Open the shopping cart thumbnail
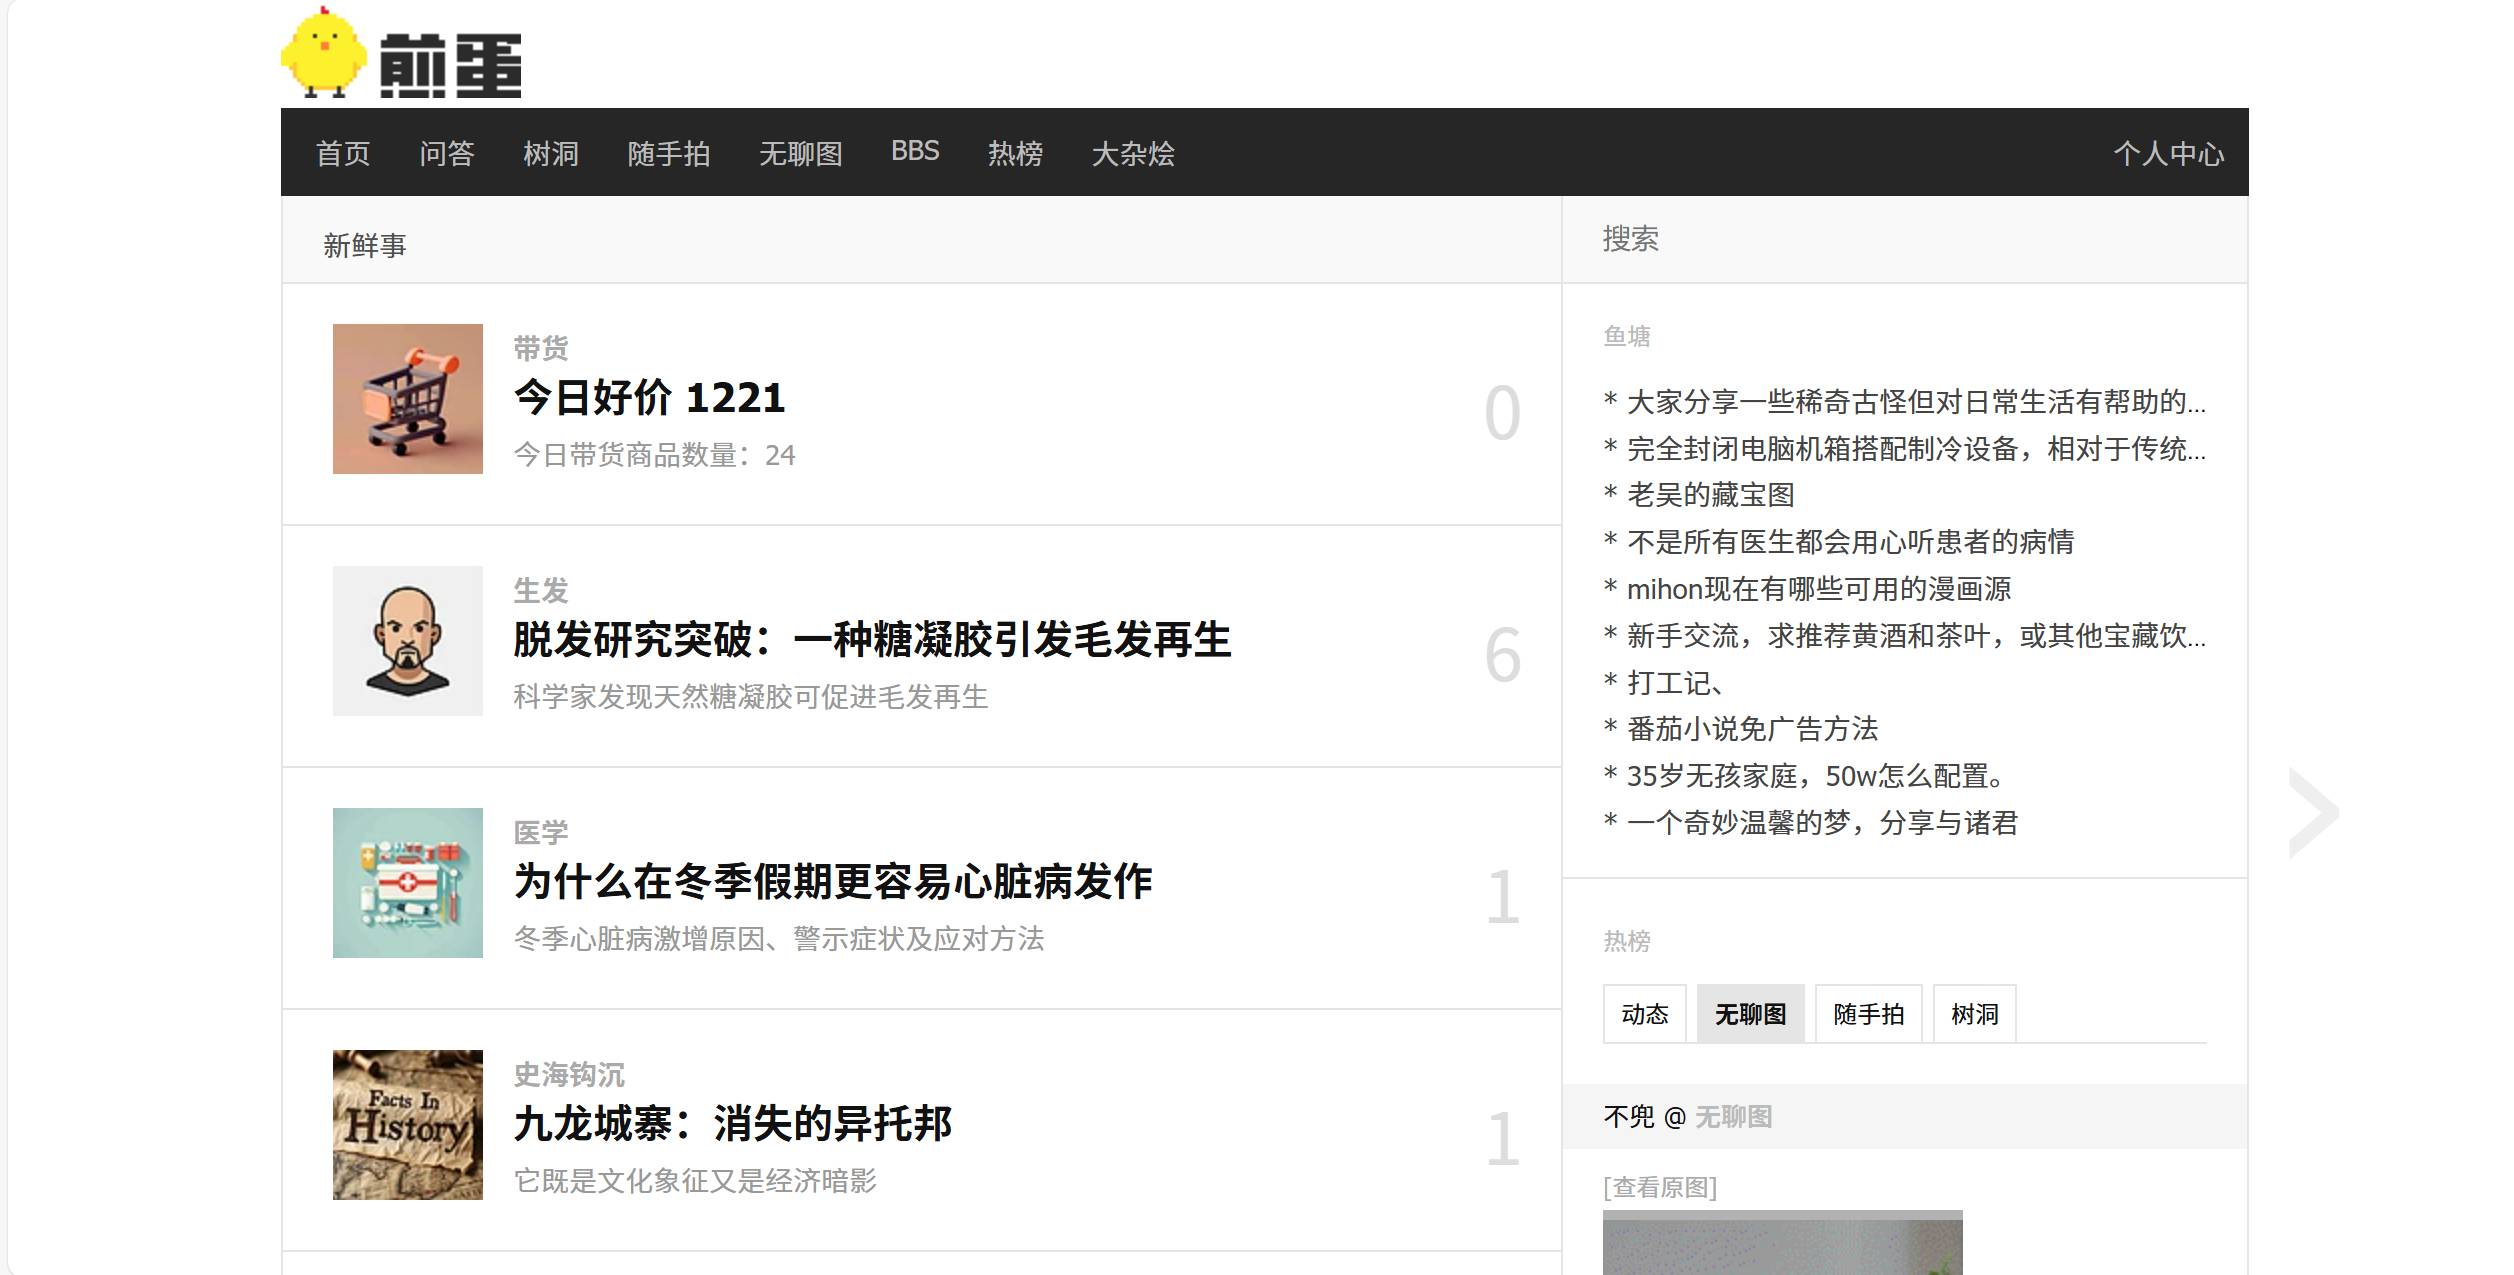 pyautogui.click(x=408, y=399)
